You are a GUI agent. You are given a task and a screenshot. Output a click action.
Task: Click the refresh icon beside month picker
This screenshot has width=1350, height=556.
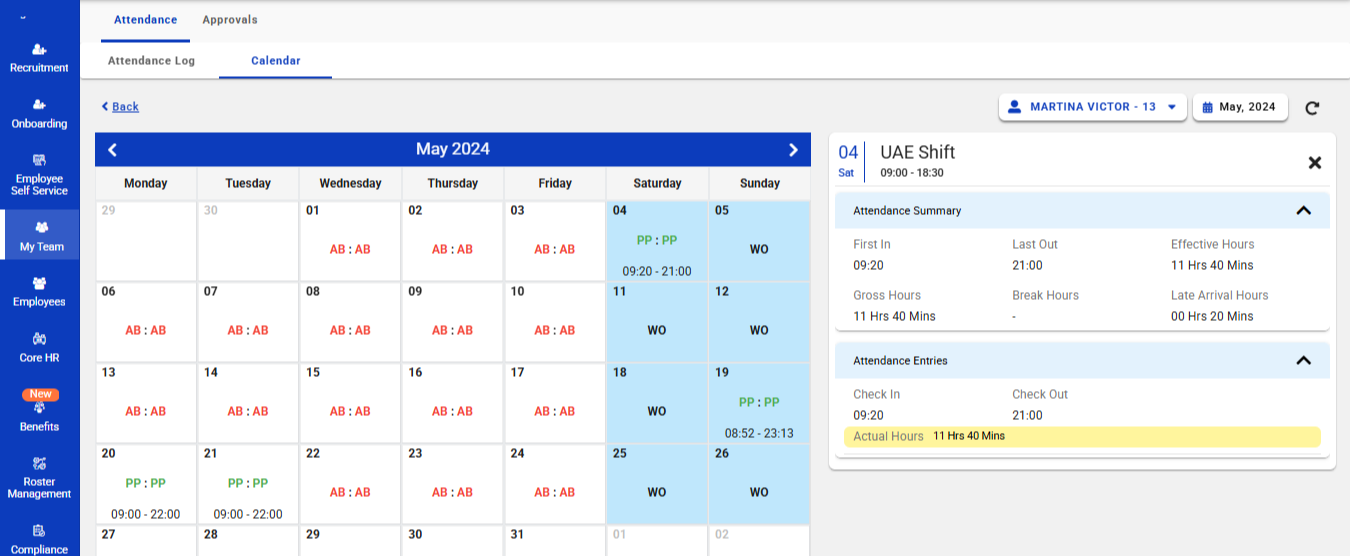1313,108
